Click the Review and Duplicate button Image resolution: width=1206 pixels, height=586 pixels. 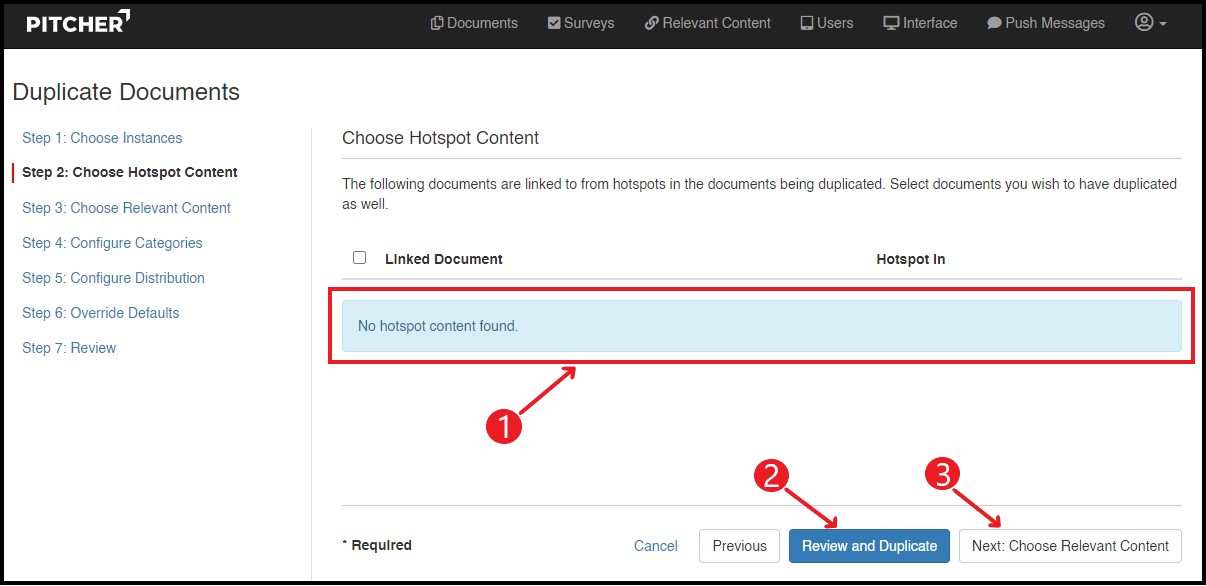click(869, 546)
